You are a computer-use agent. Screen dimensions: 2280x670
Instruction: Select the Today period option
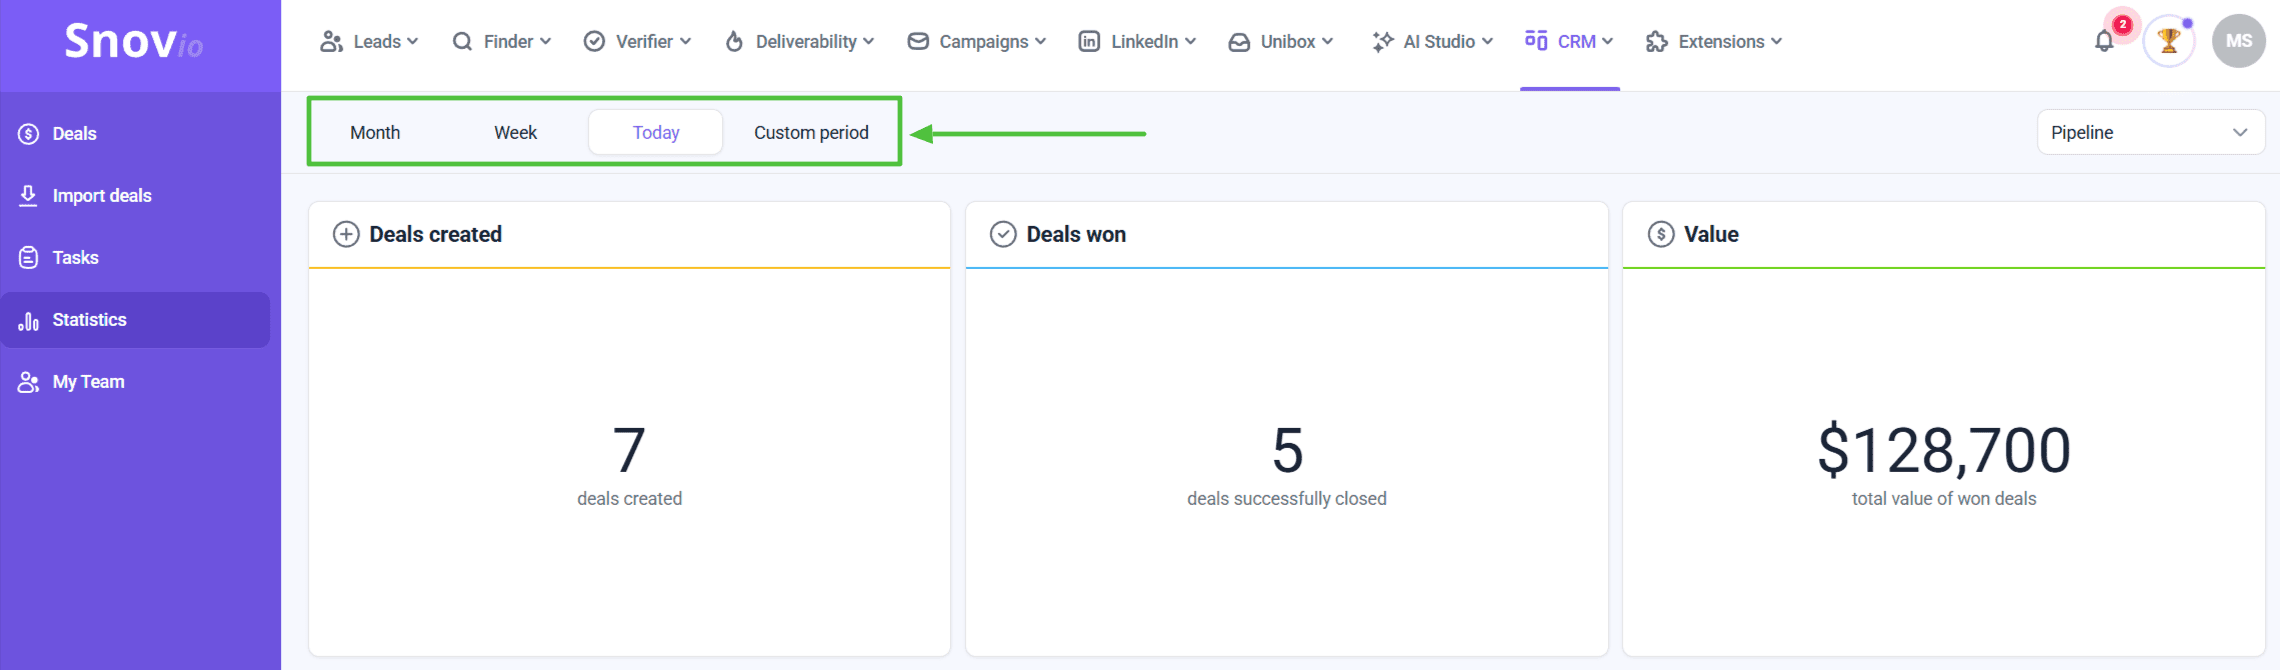[x=656, y=133]
